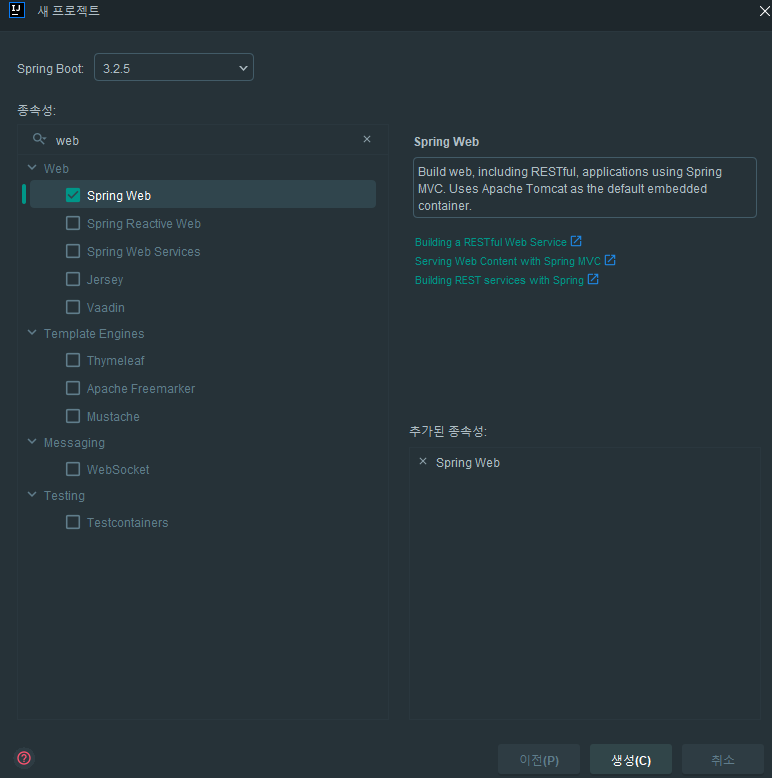Select the Spring Reactive Web label
772x778 pixels.
144,224
